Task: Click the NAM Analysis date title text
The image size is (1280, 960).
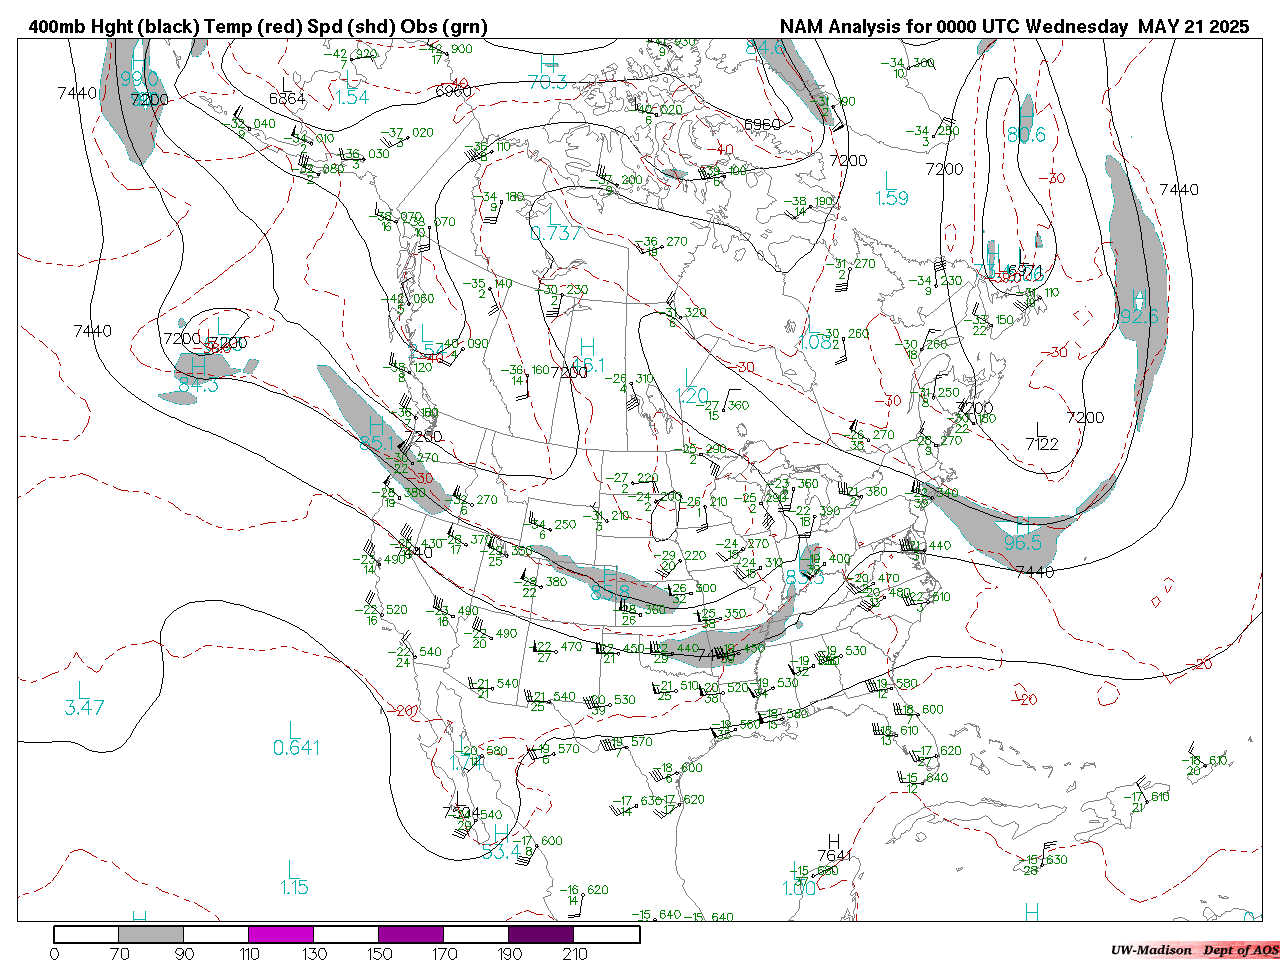Action: coord(1014,27)
